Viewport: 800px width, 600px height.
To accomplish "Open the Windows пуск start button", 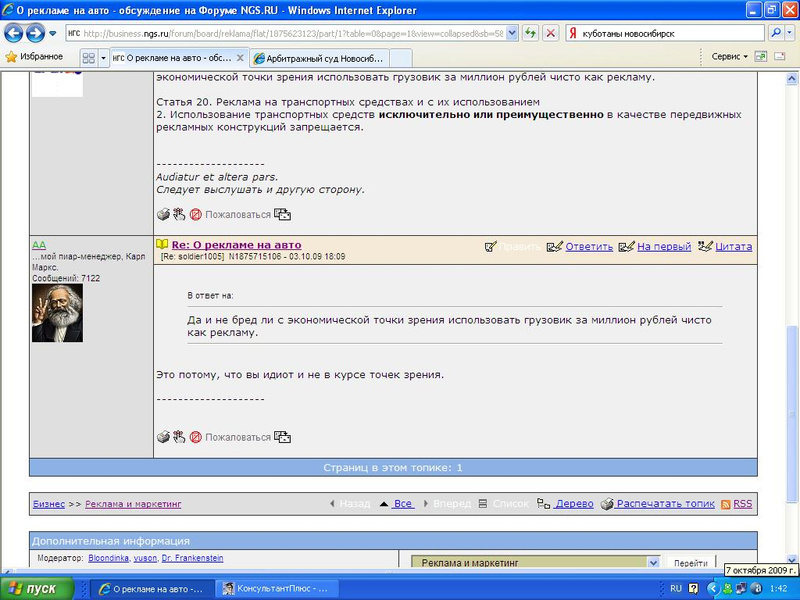I will (35, 589).
